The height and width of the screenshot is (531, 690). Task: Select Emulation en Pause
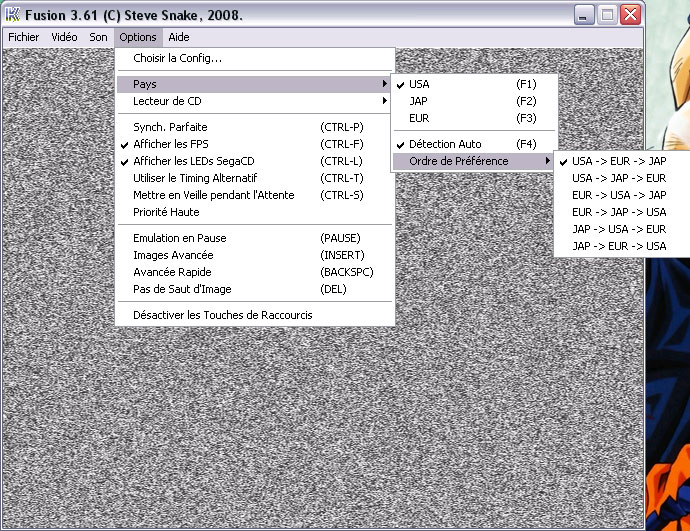click(x=255, y=238)
